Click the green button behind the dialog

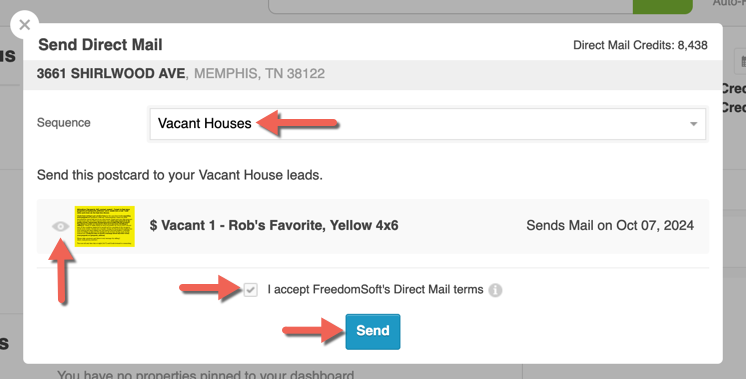[x=662, y=7]
